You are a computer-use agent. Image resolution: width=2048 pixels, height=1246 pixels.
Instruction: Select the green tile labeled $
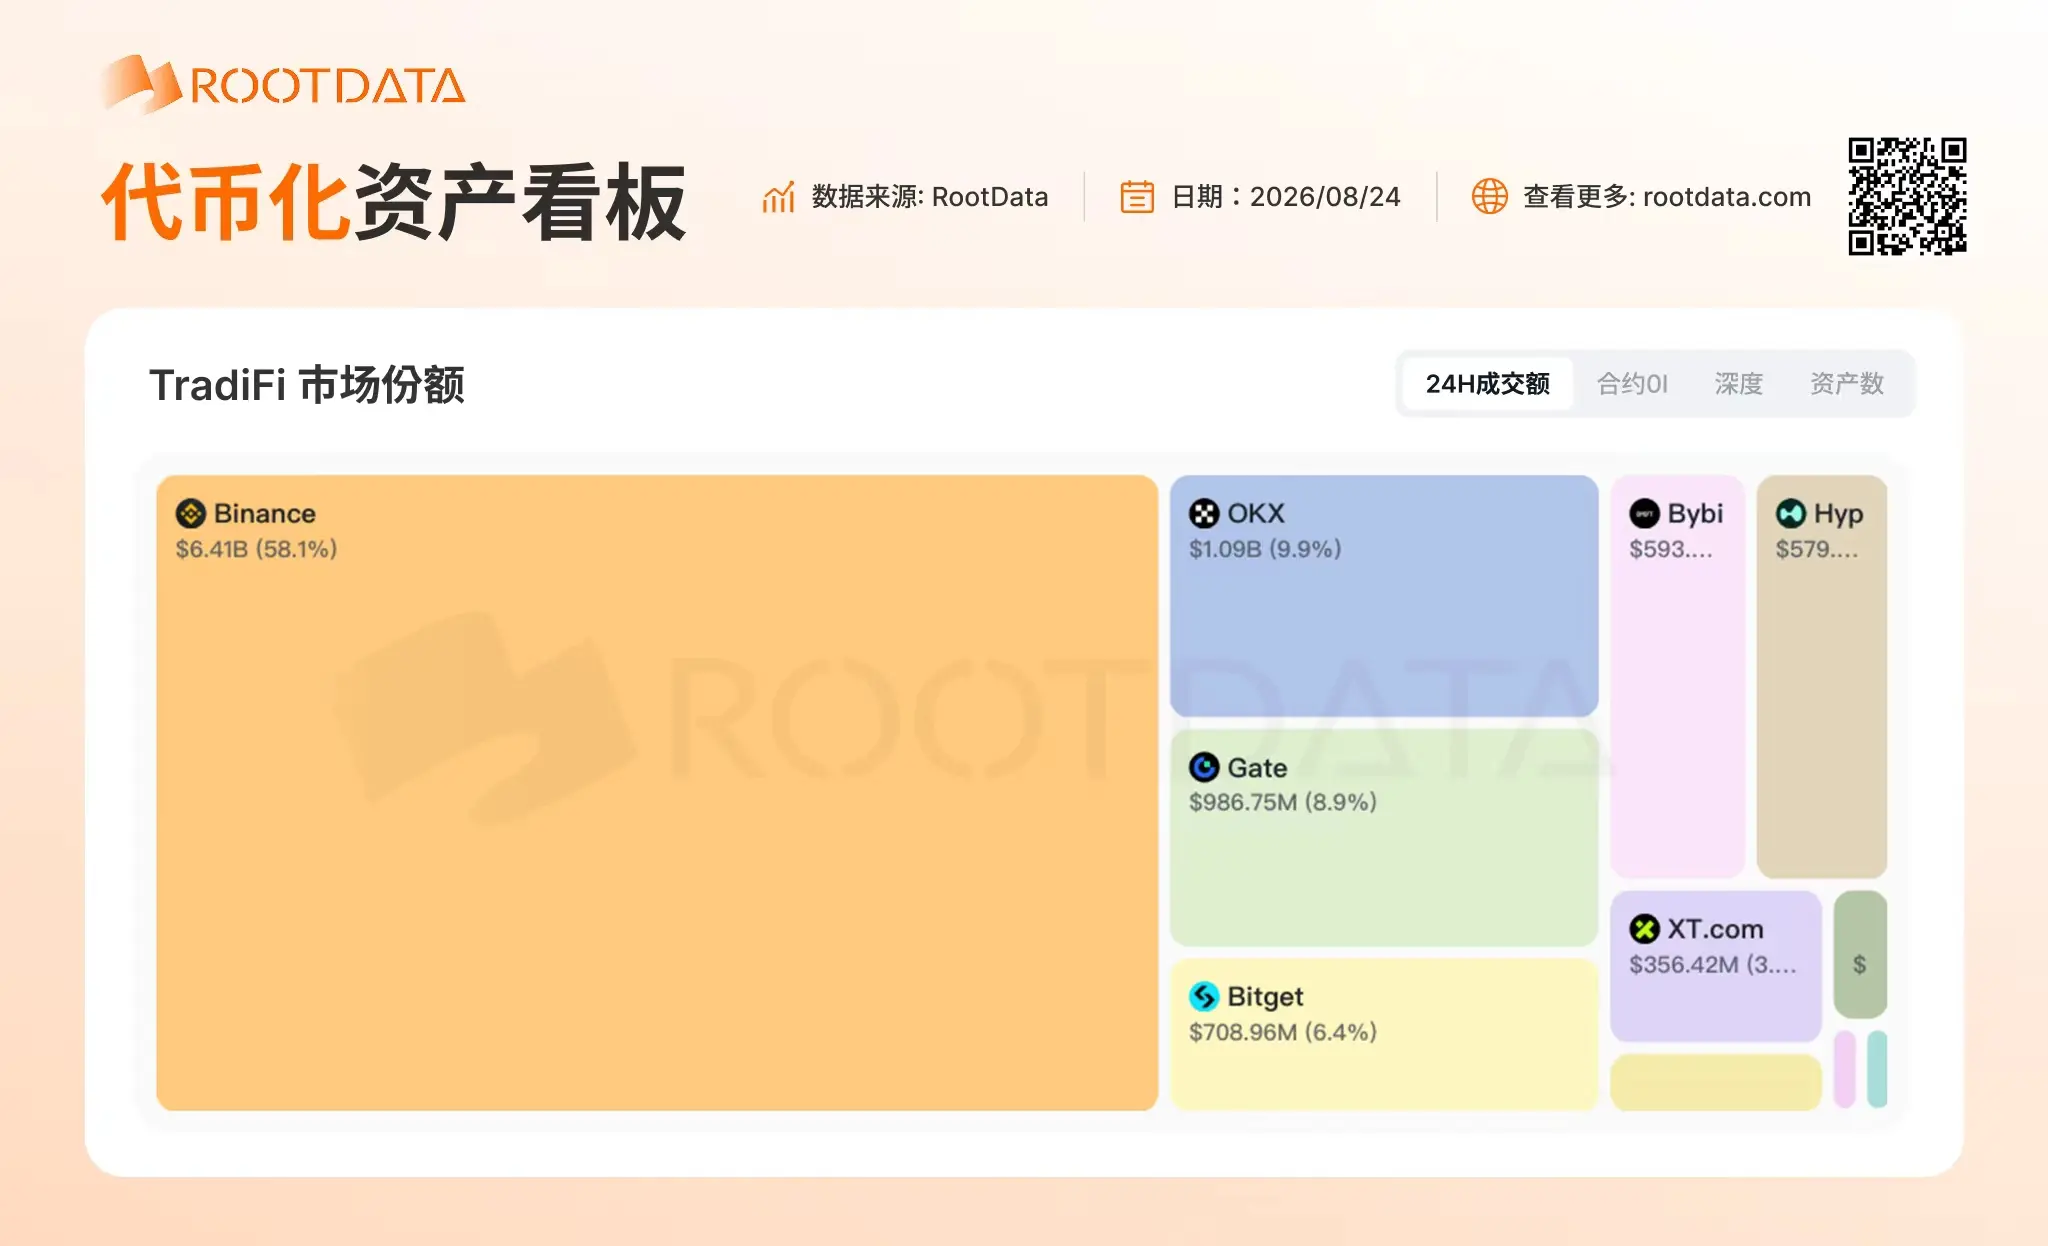(x=1860, y=954)
